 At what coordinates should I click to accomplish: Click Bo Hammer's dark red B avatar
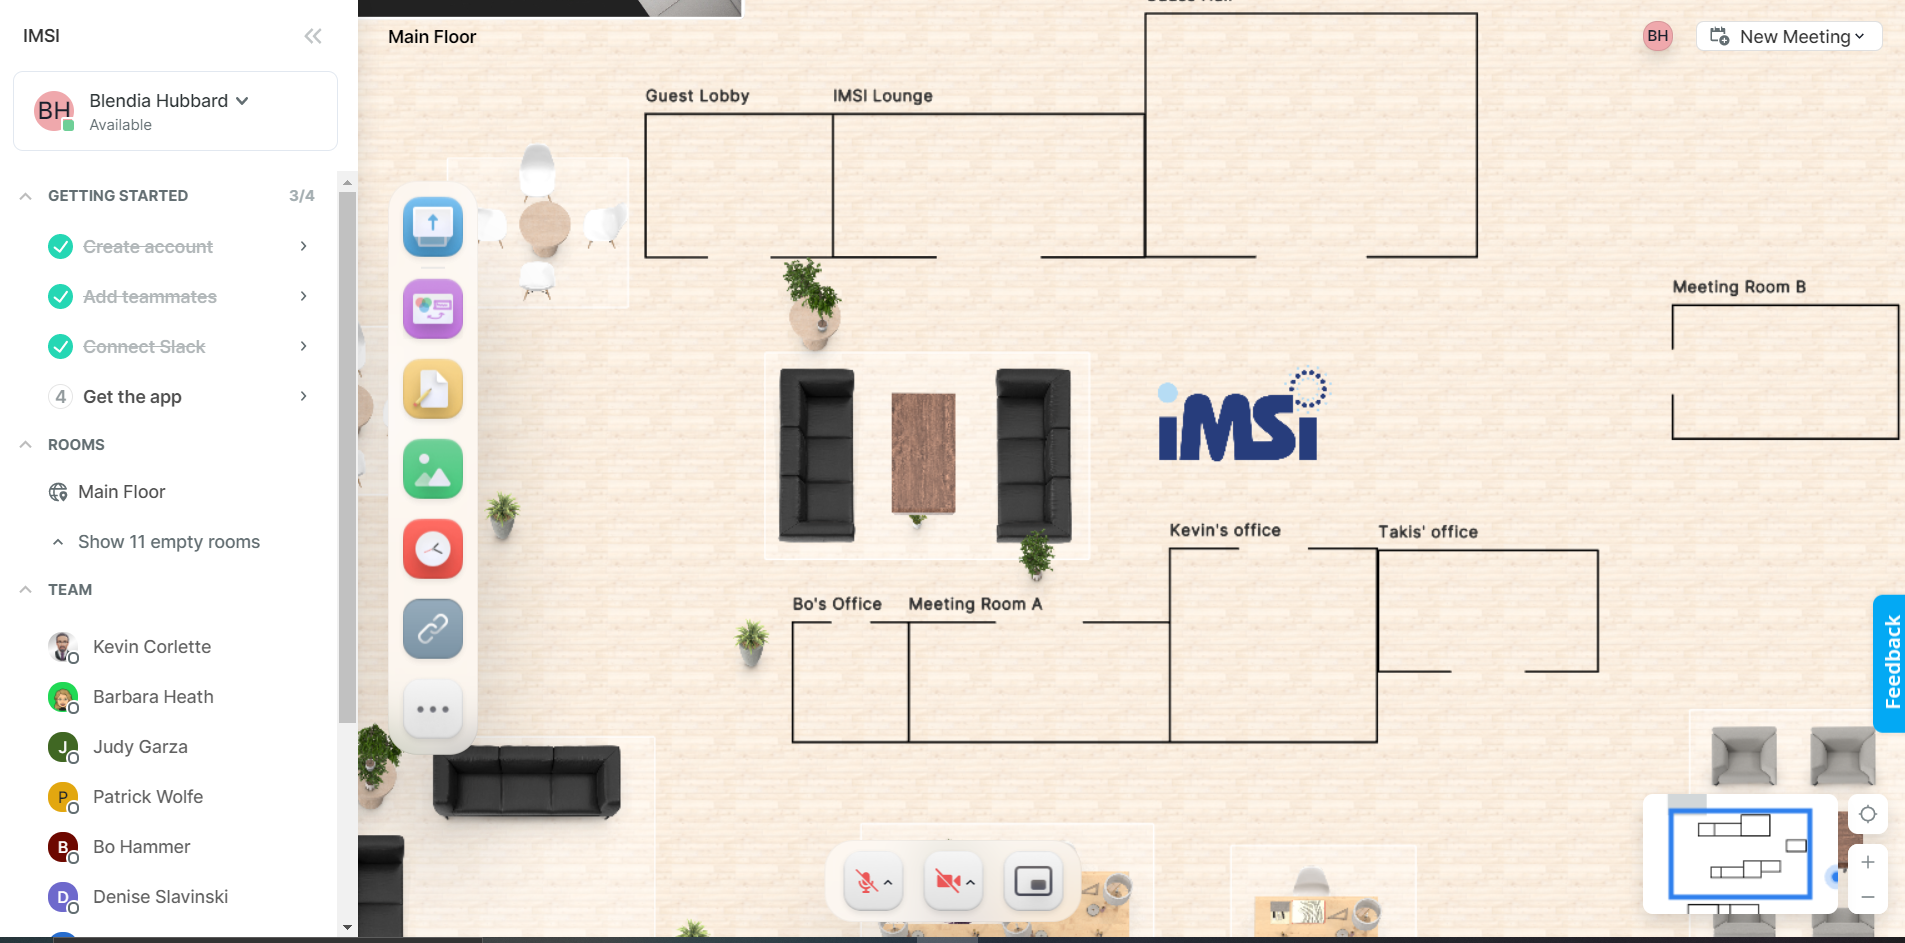(x=62, y=847)
